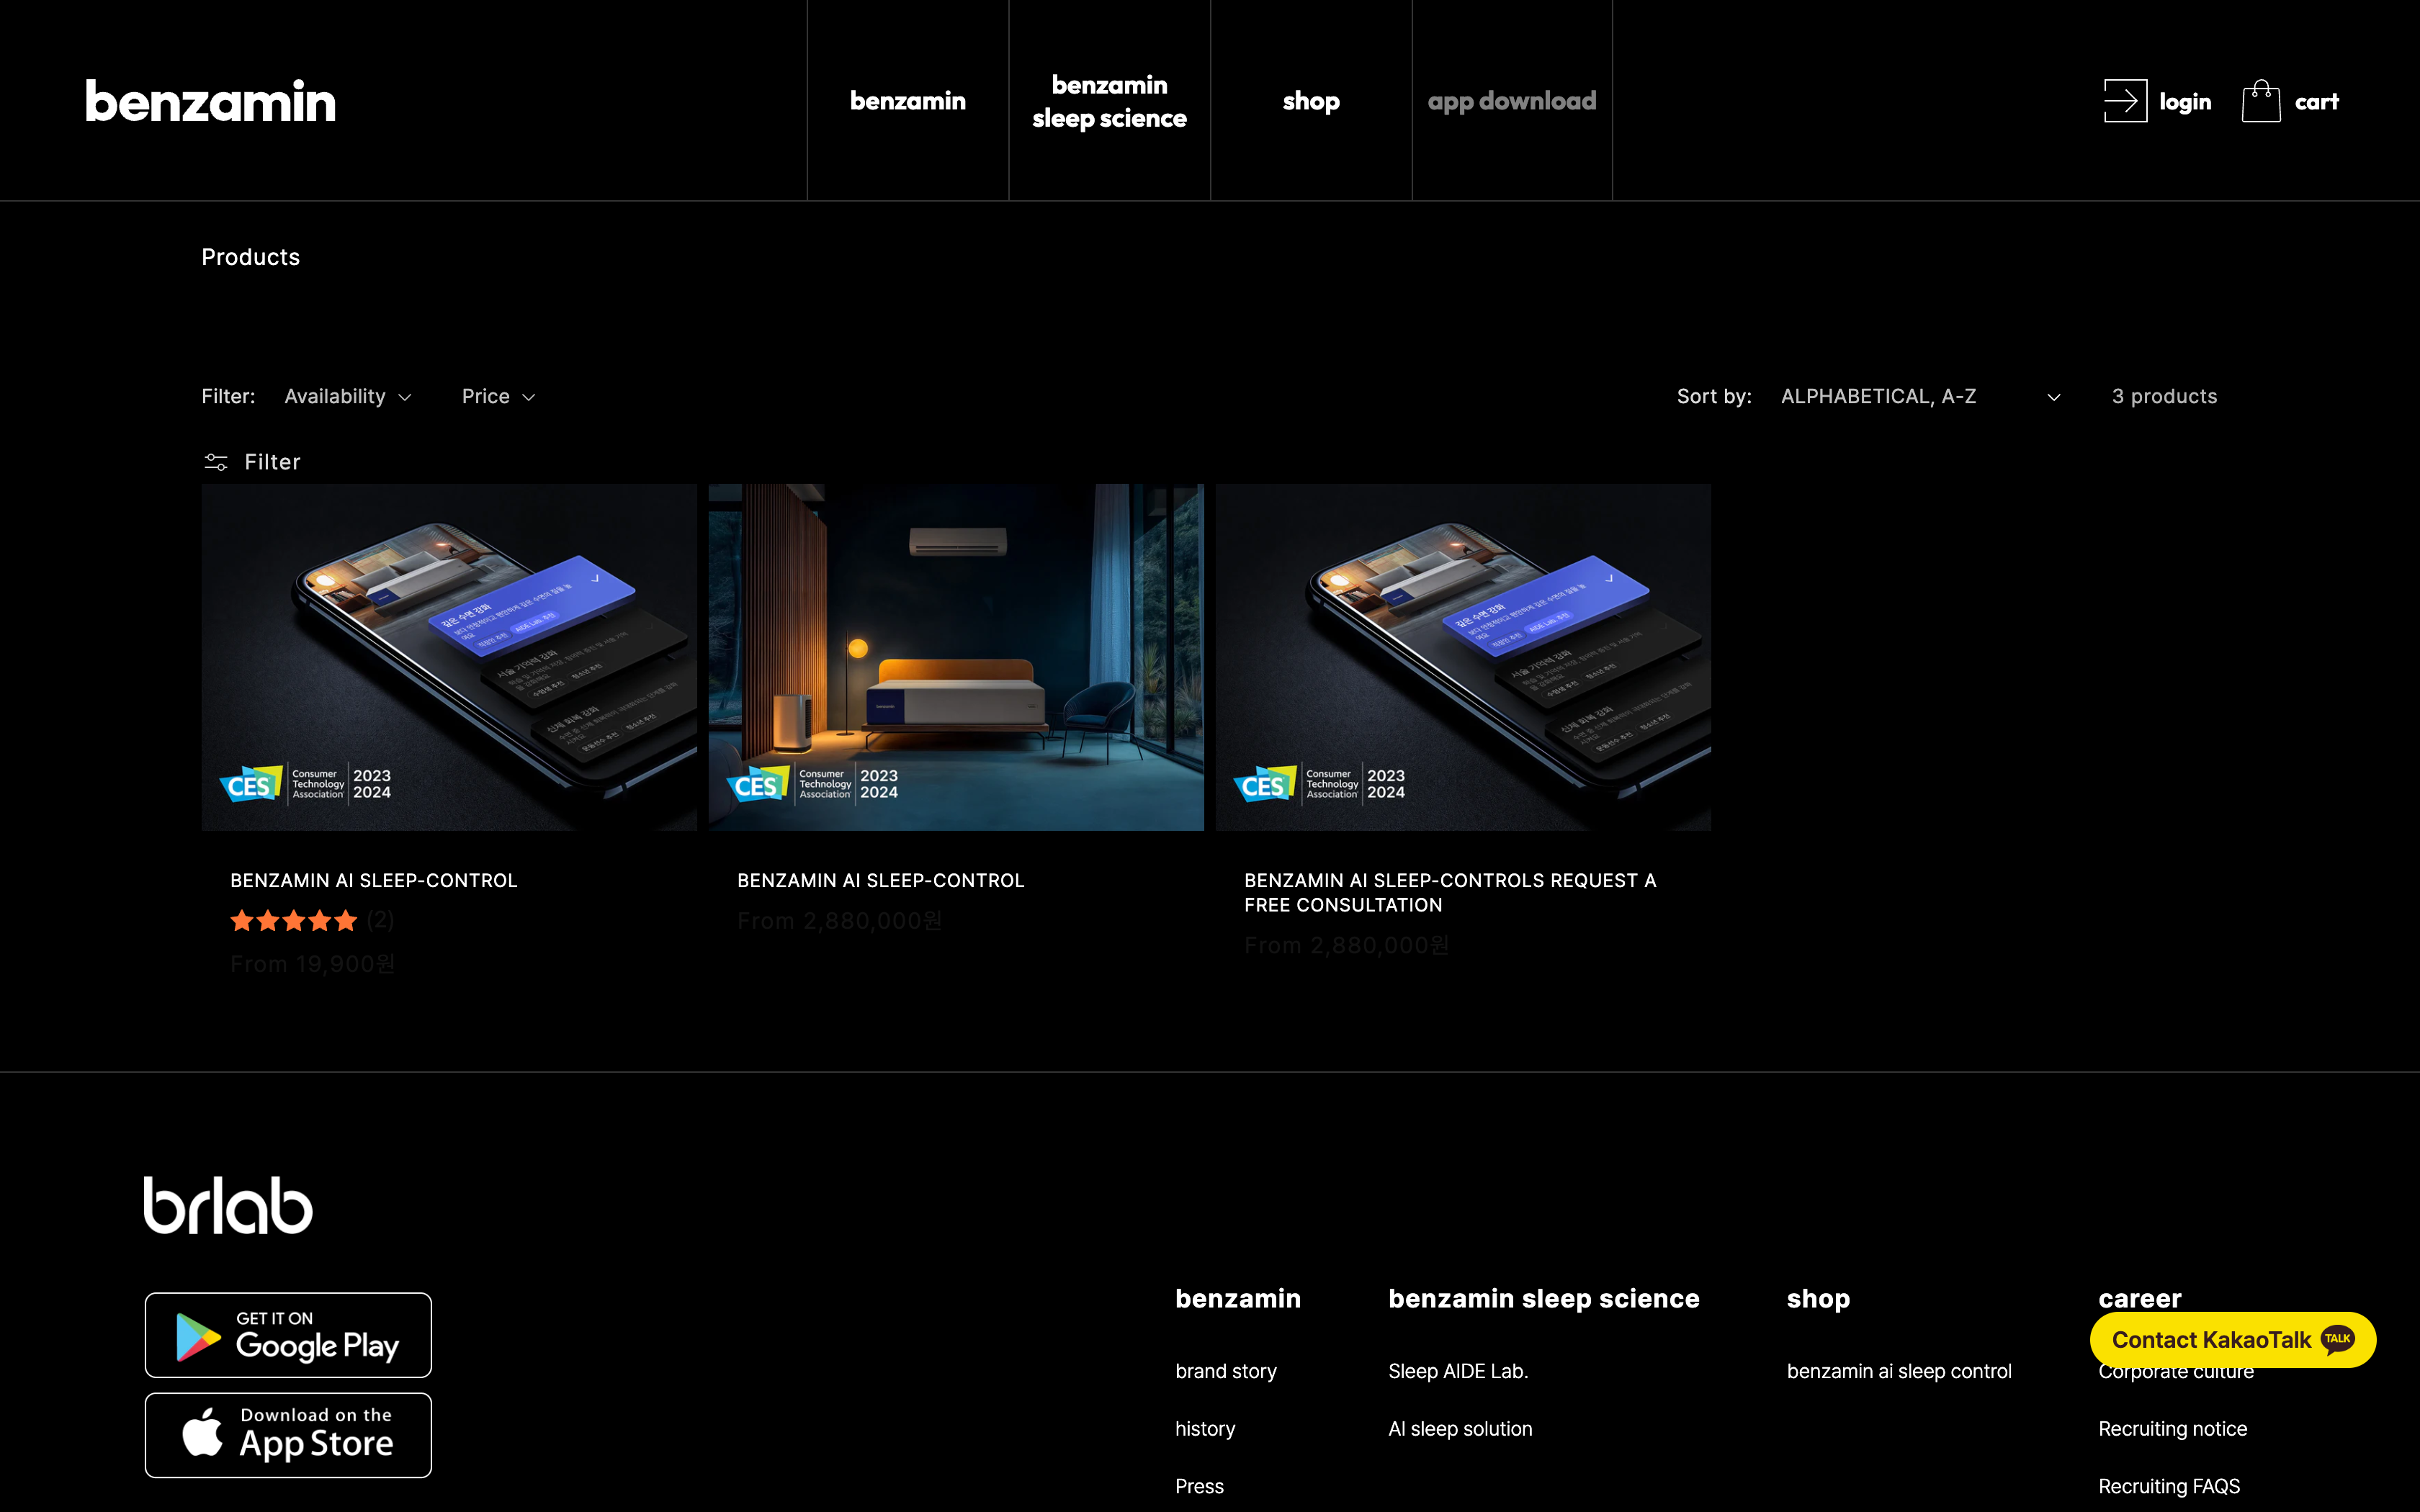Open the Press footer link
2420x1512 pixels.
[x=1199, y=1486]
